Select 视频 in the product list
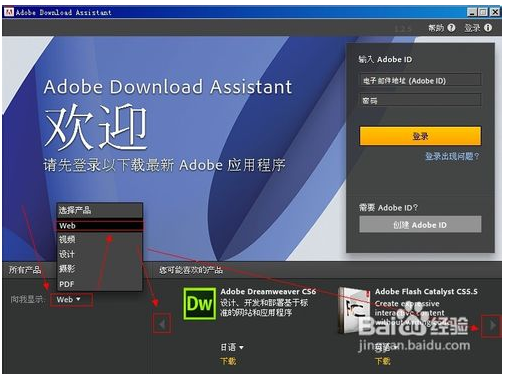This screenshot has width=506, height=376. pos(100,239)
